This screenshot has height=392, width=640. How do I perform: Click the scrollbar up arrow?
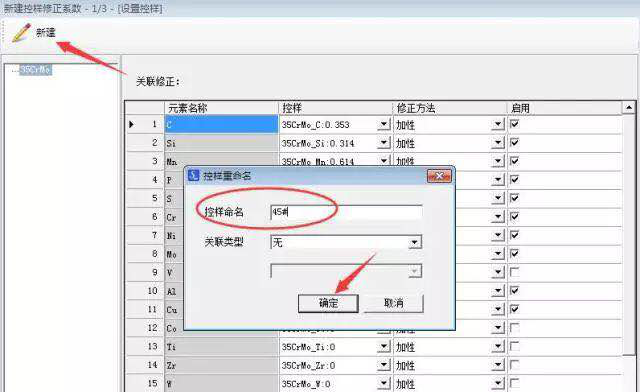click(629, 108)
